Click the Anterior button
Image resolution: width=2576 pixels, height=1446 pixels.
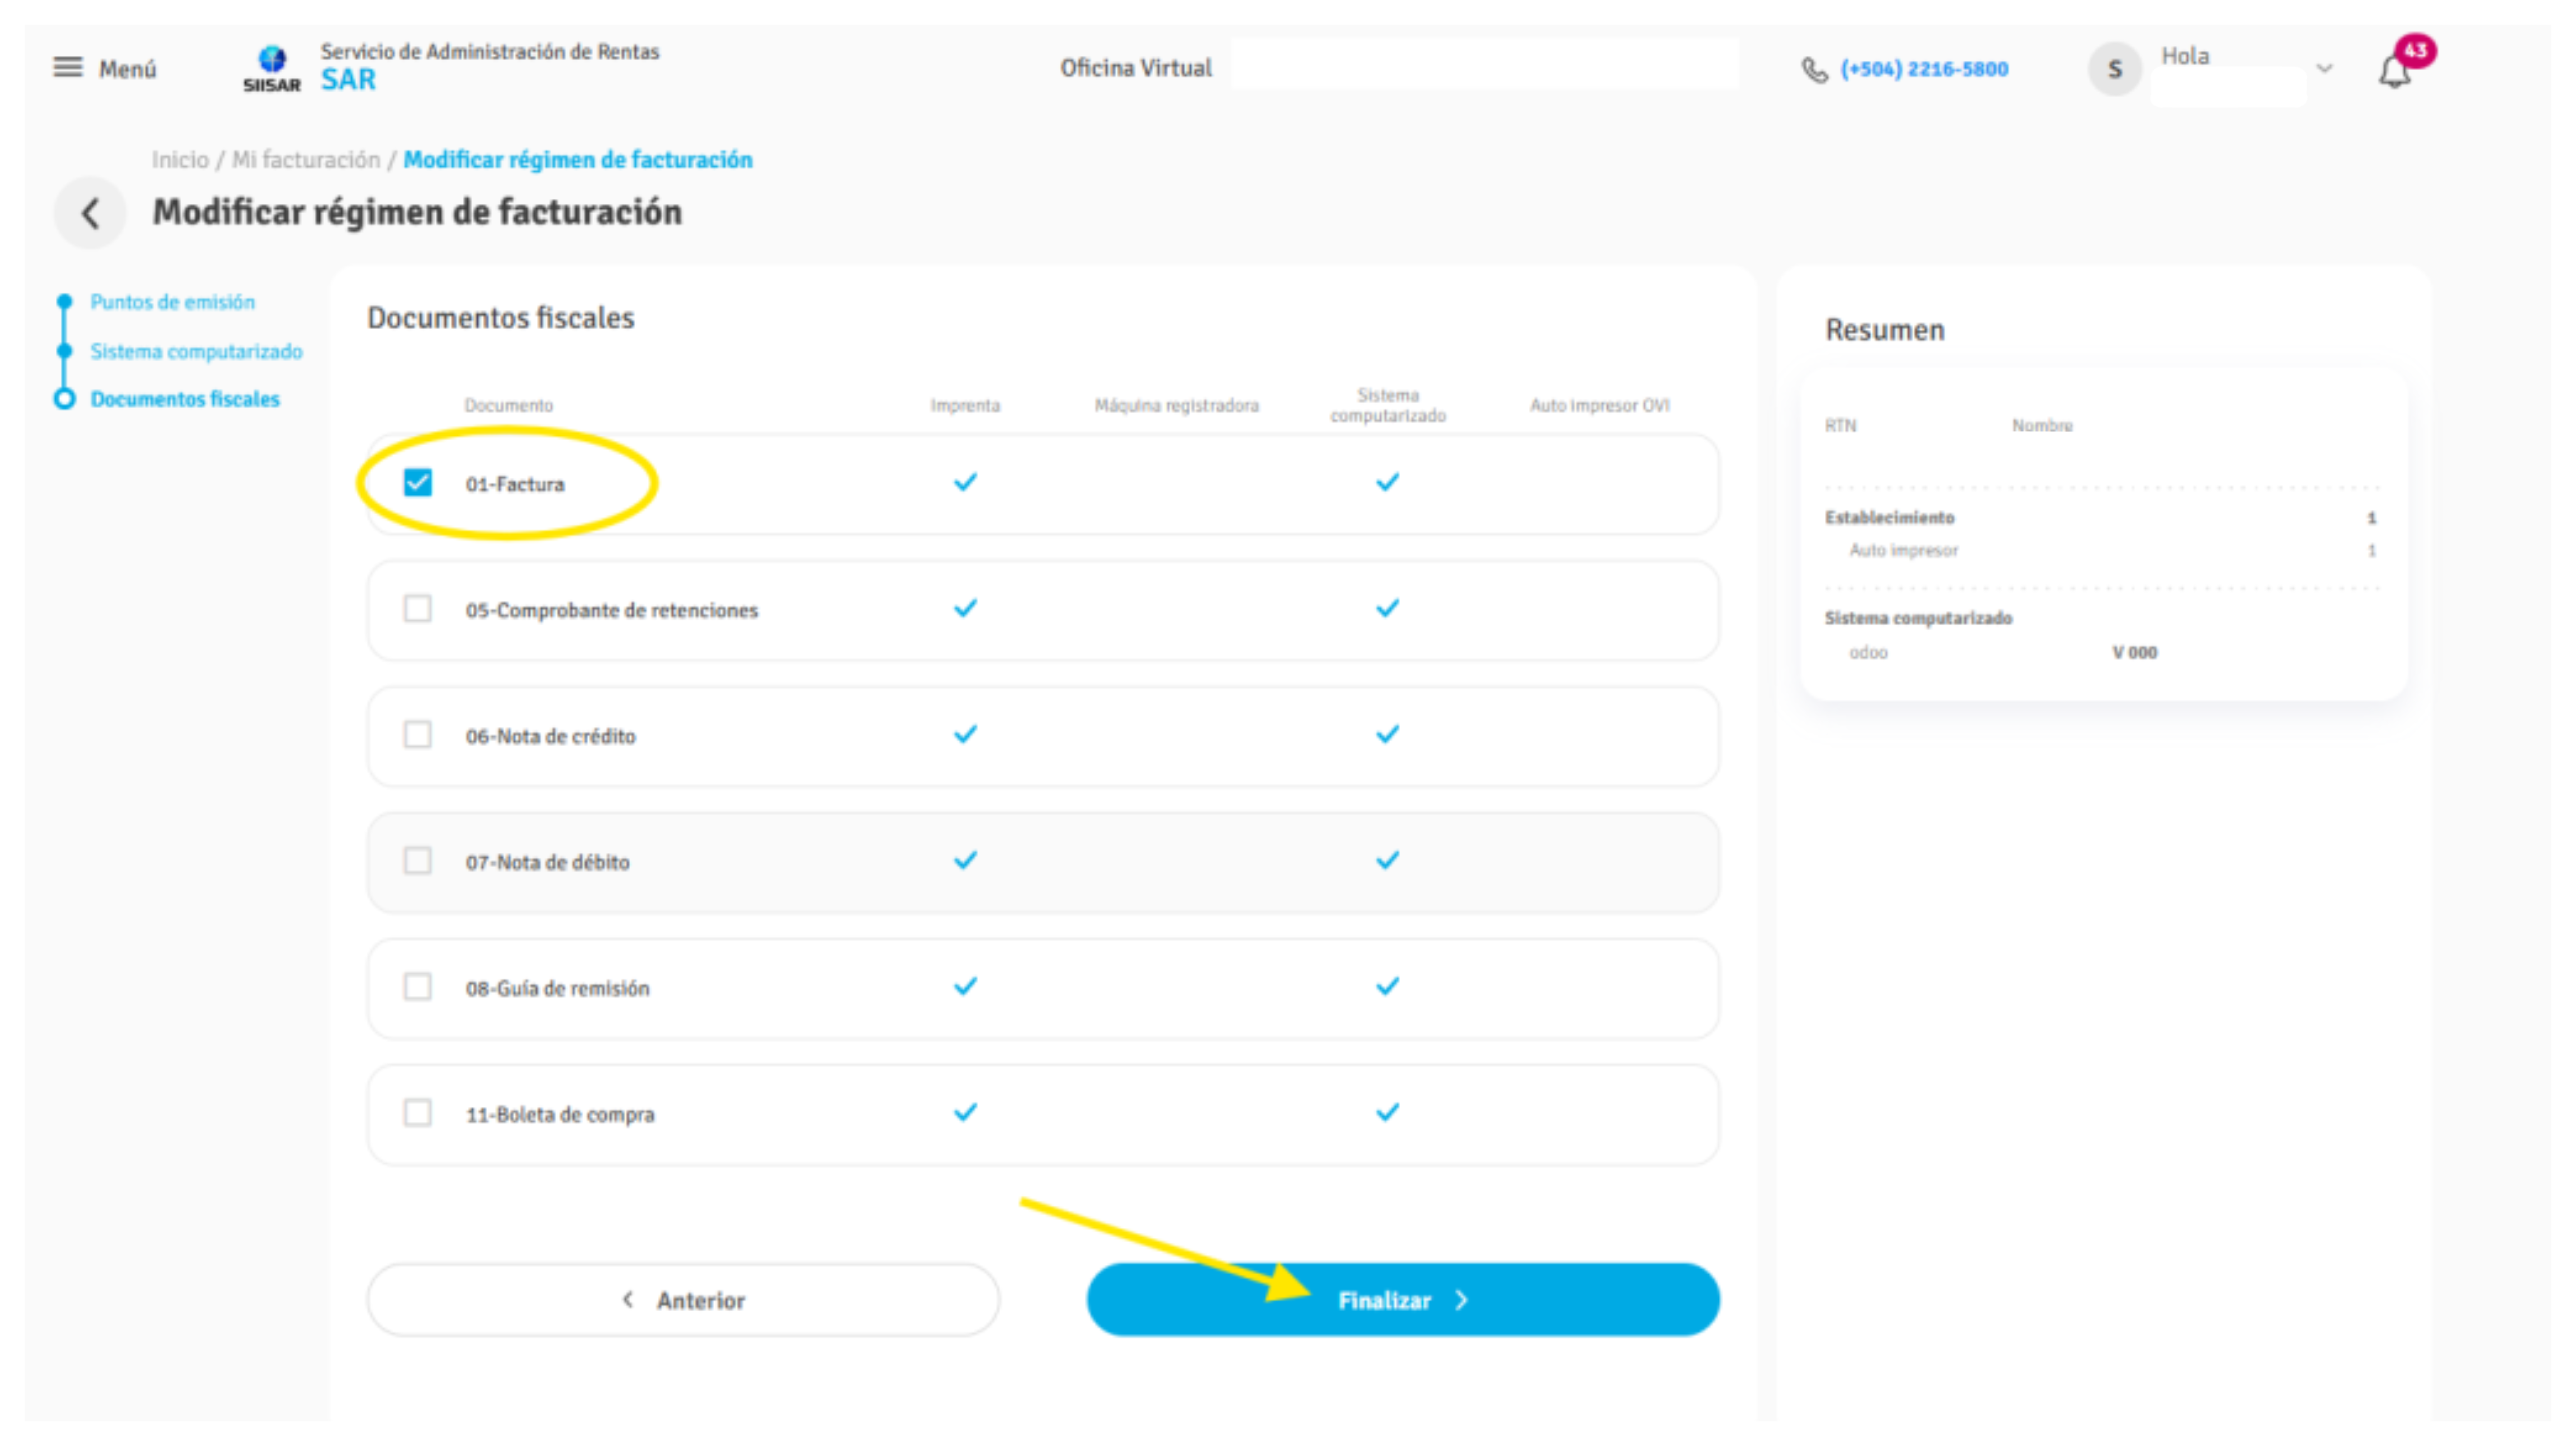683,1299
